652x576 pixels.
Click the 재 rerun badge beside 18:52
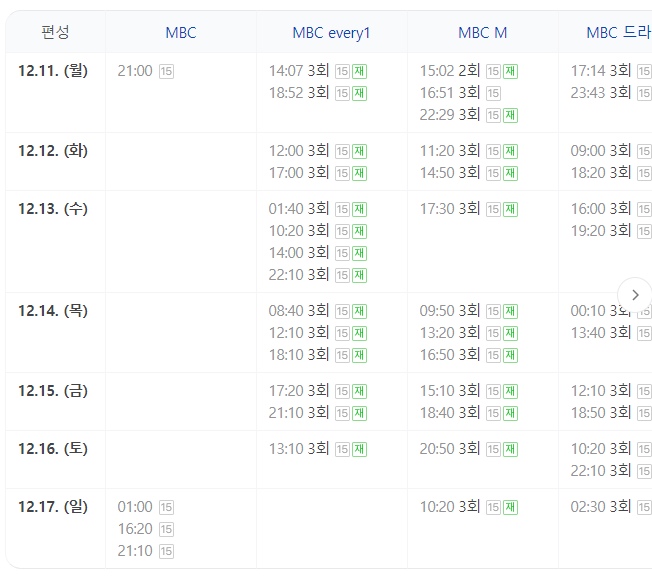360,94
